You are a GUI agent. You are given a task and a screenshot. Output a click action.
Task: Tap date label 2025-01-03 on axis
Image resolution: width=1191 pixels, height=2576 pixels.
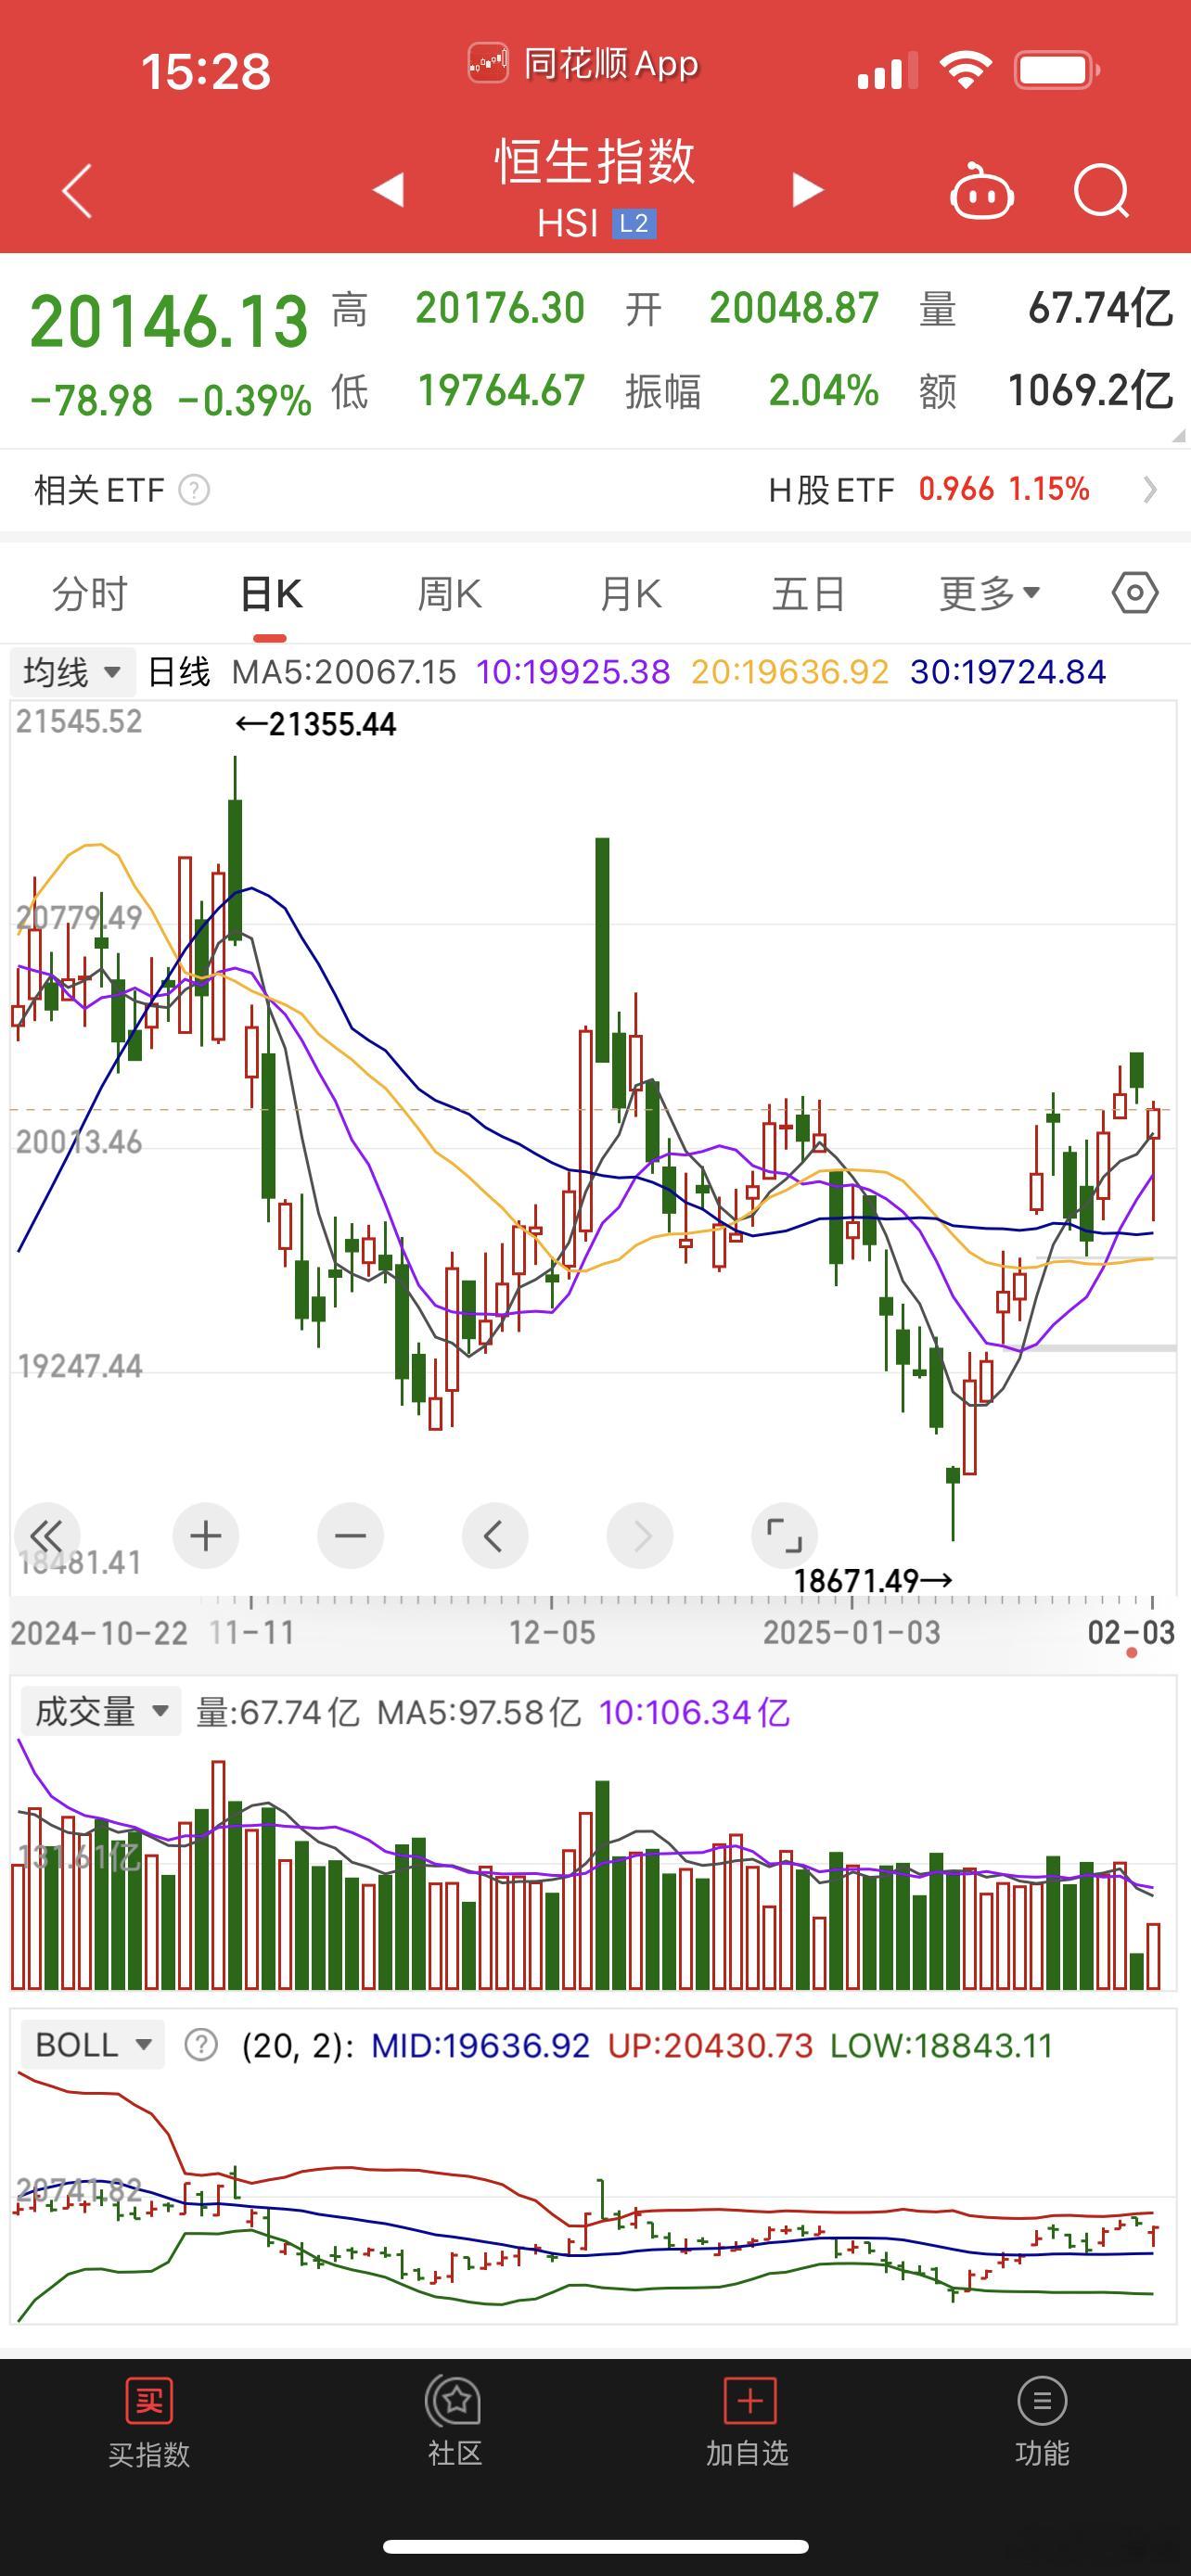click(x=852, y=1633)
